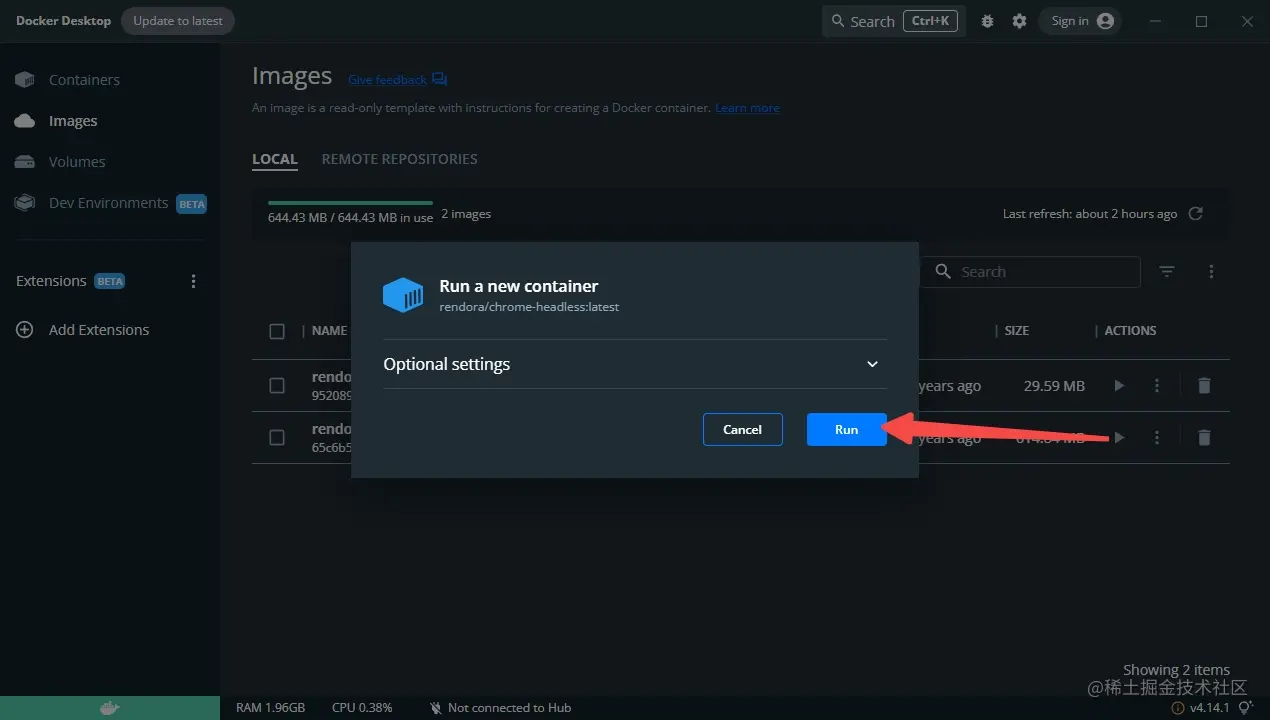Switch to the LOCAL tab
Viewport: 1270px width, 720px height.
(x=275, y=159)
